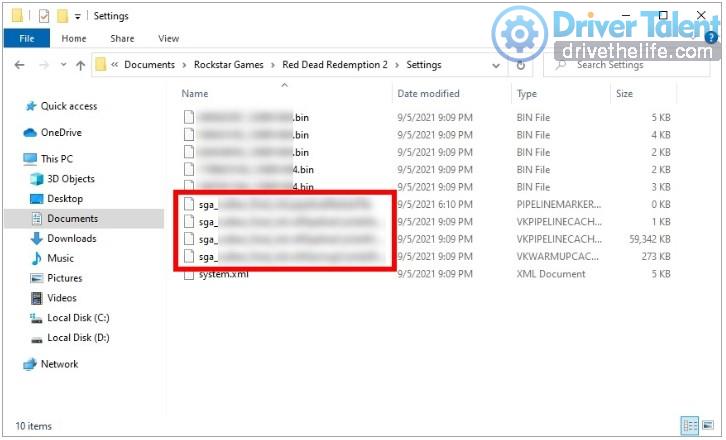726x440 pixels.
Task: Select the 59,342 KB sga_ file
Action: (x=426, y=239)
